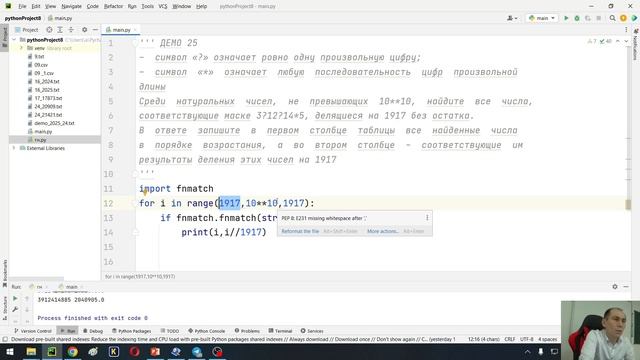Open the Services tool window
Screen dimensions: 640x360
(312, 331)
